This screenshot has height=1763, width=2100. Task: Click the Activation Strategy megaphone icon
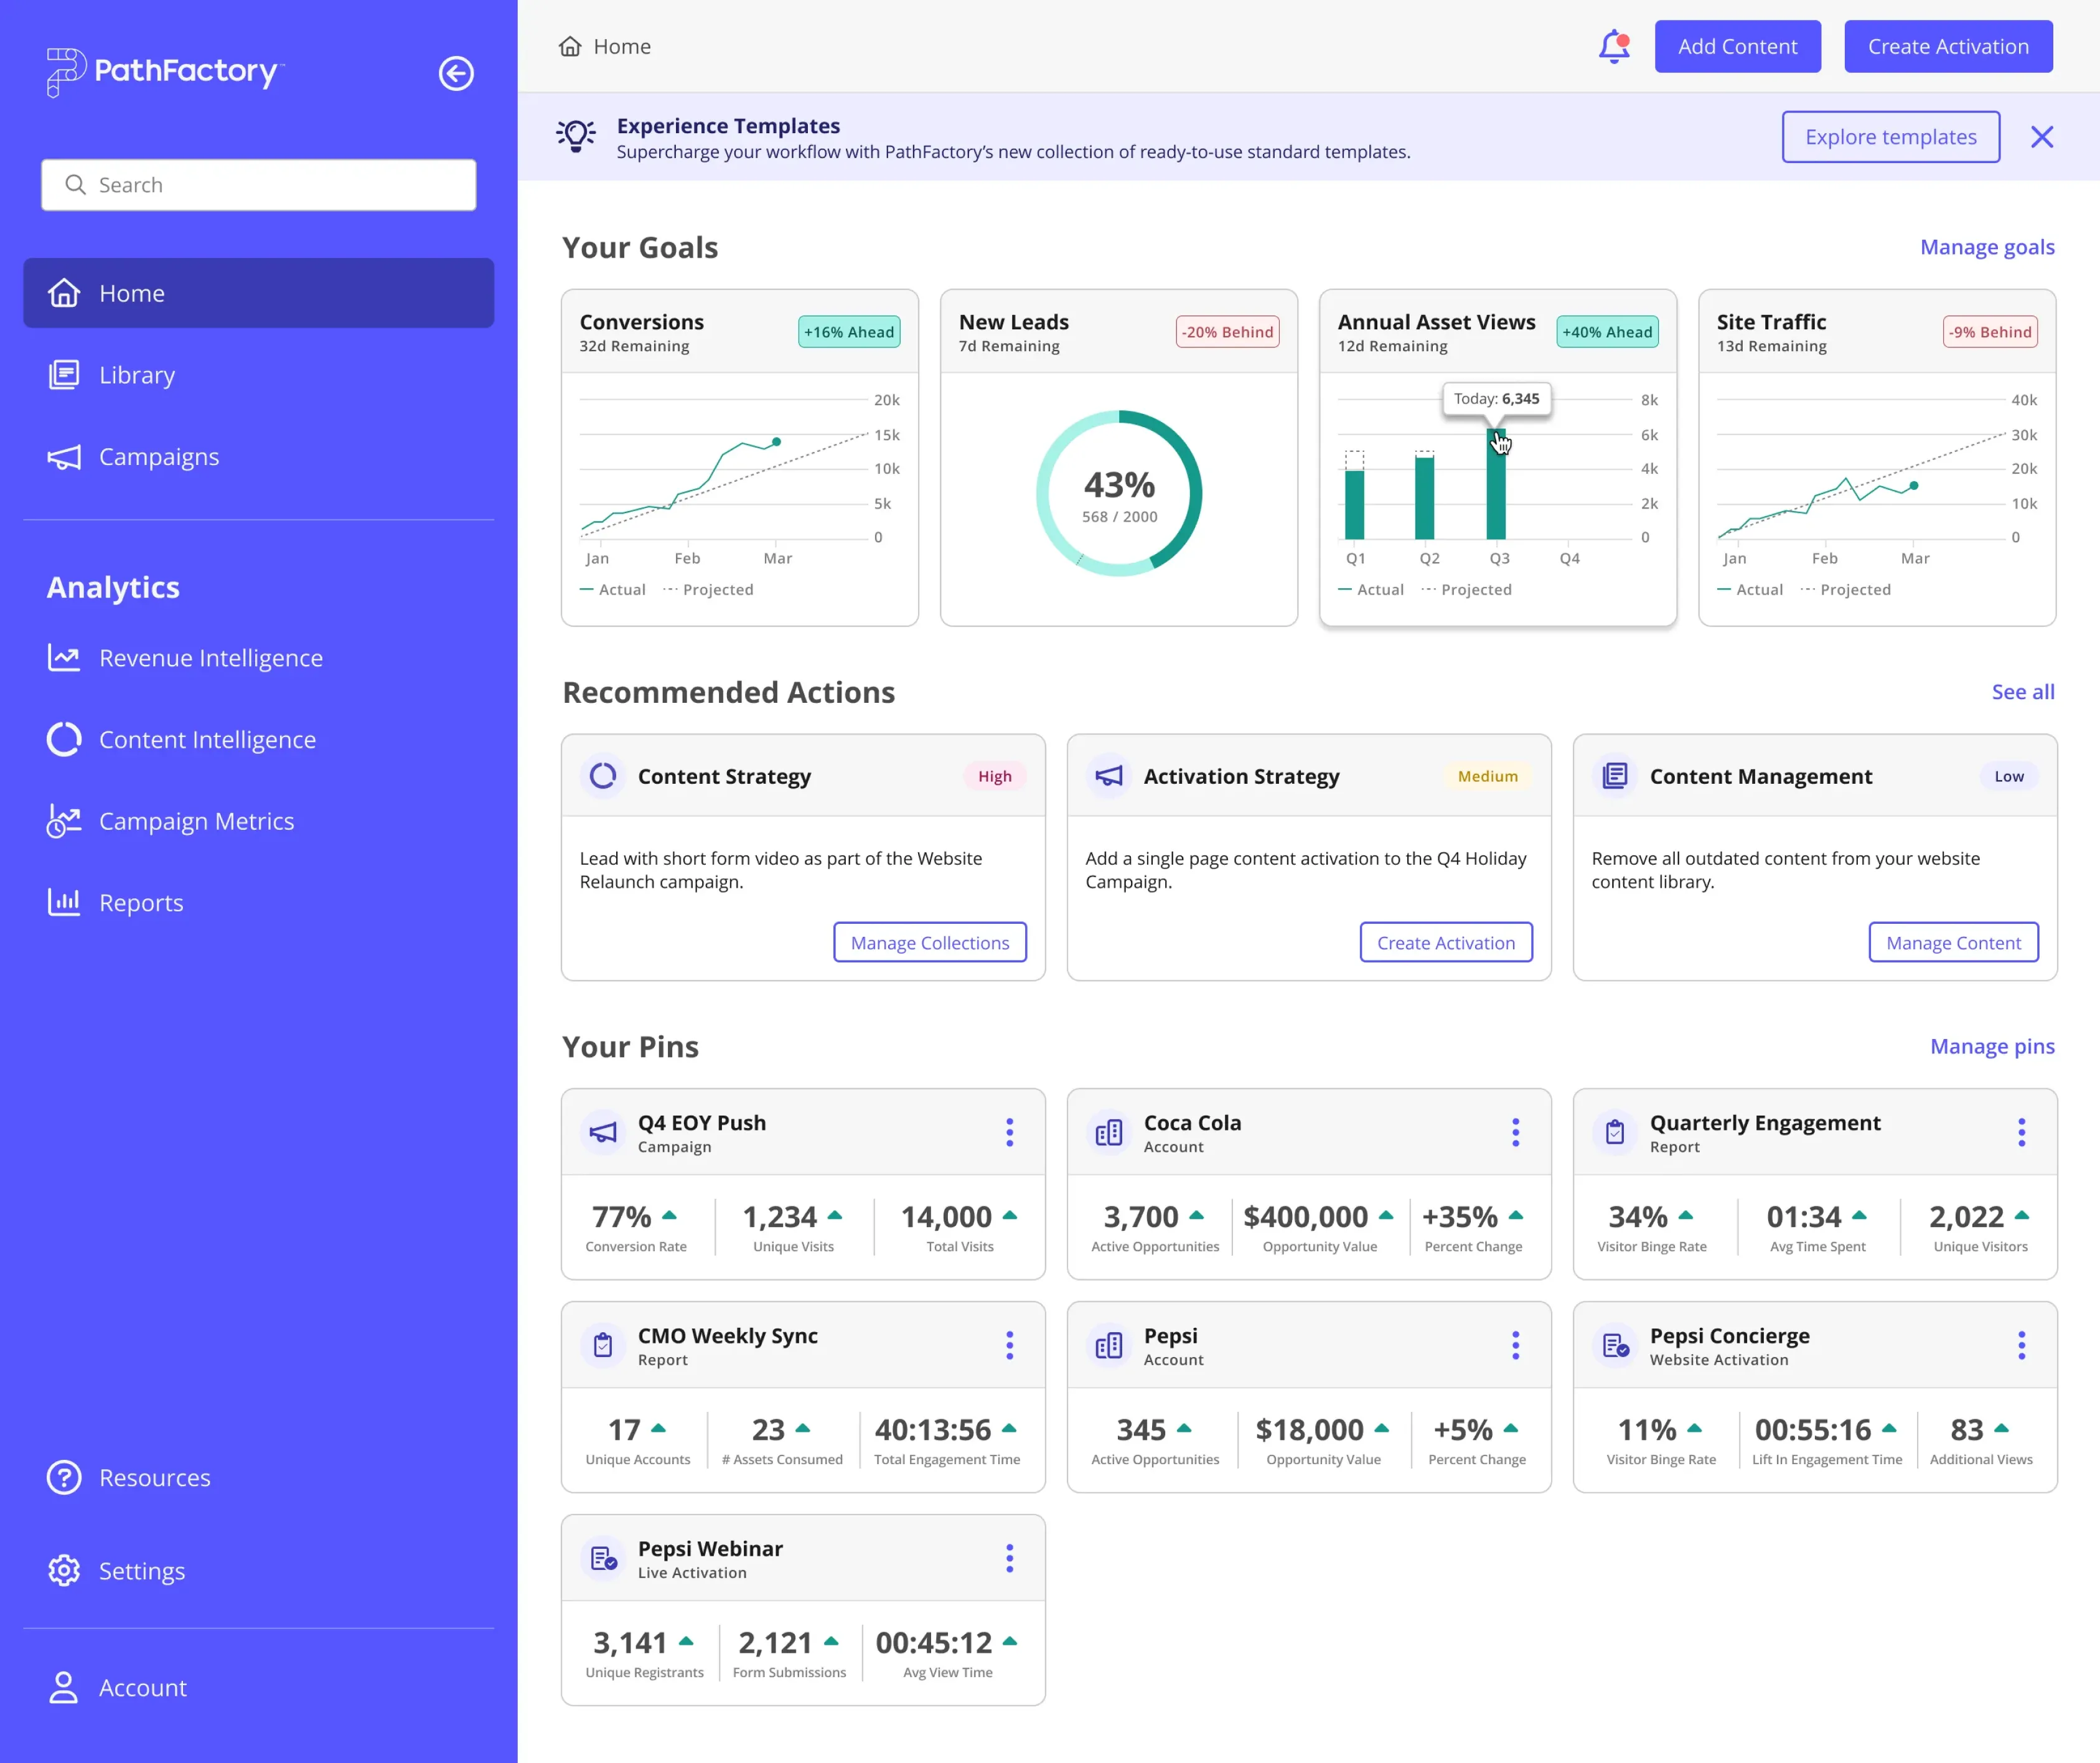(1109, 776)
